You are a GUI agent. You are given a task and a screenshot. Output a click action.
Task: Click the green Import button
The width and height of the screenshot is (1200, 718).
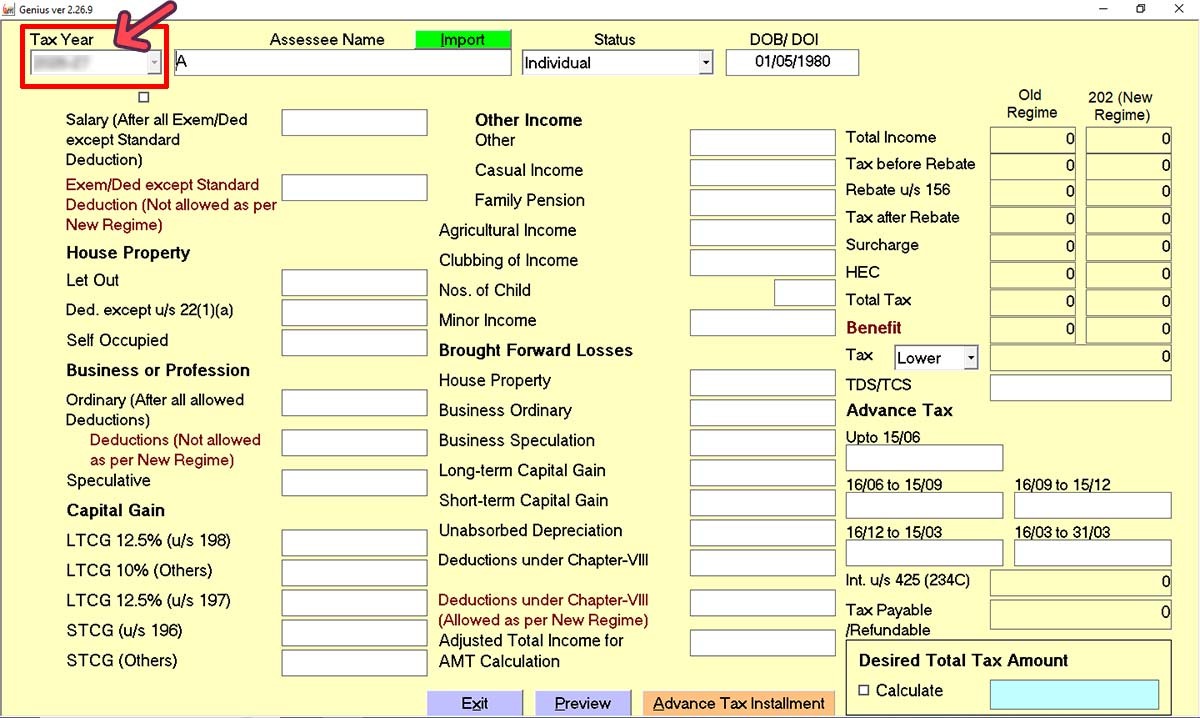(463, 39)
